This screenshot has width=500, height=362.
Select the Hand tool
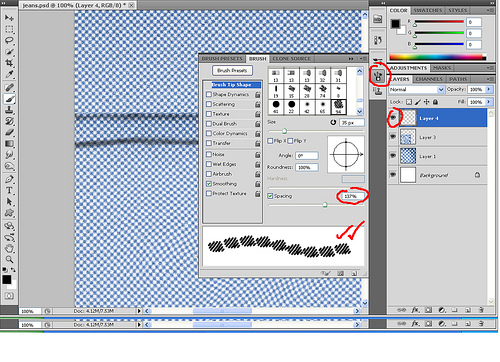coord(9,248)
